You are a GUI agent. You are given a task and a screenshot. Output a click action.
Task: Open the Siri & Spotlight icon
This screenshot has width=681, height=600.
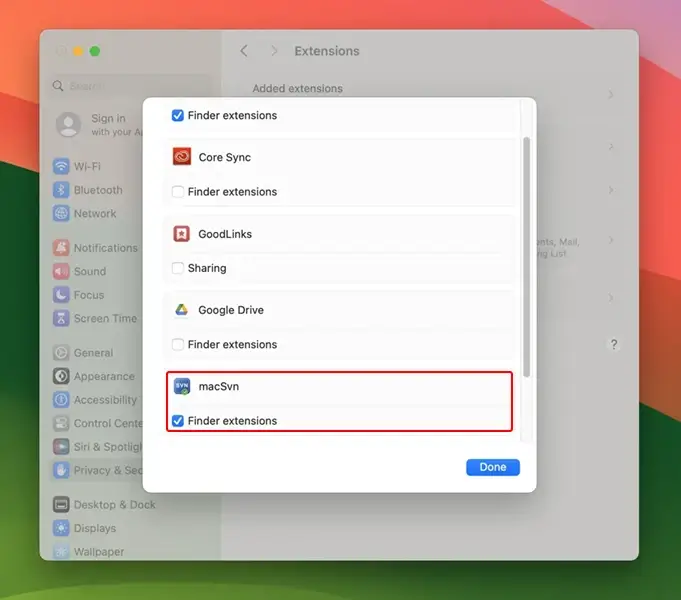click(x=61, y=446)
